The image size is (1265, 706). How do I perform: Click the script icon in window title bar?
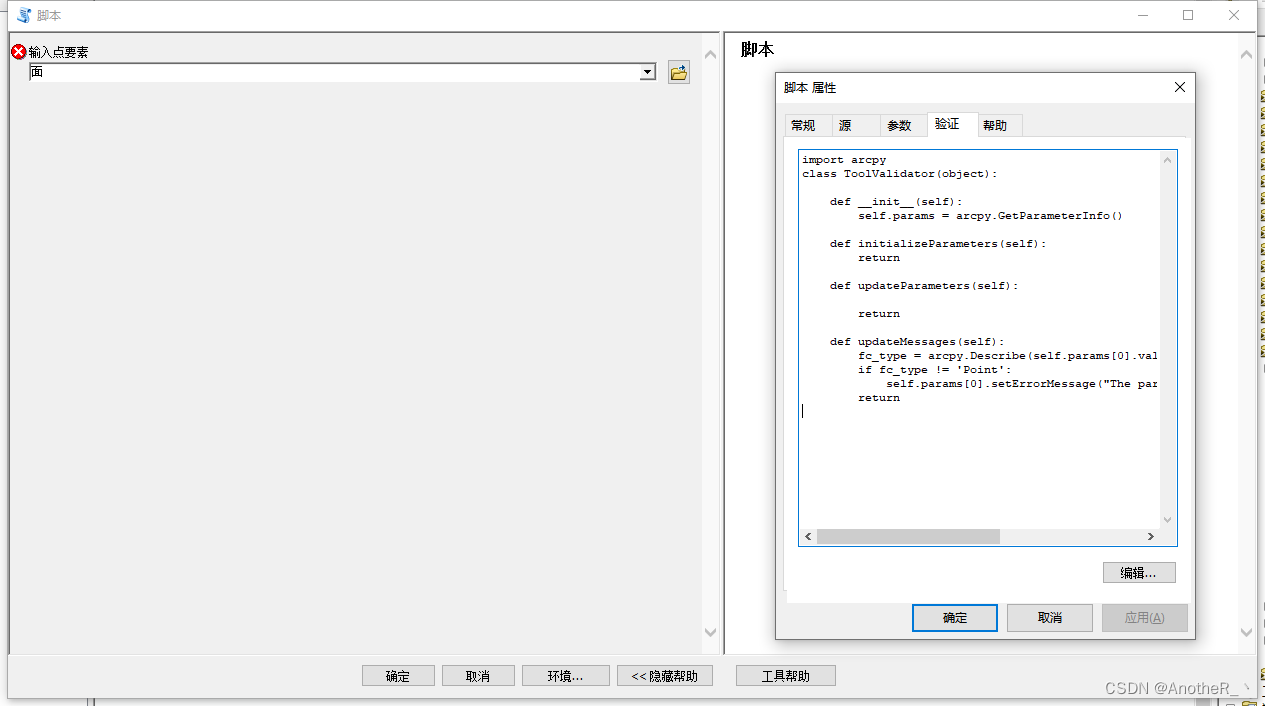24,15
